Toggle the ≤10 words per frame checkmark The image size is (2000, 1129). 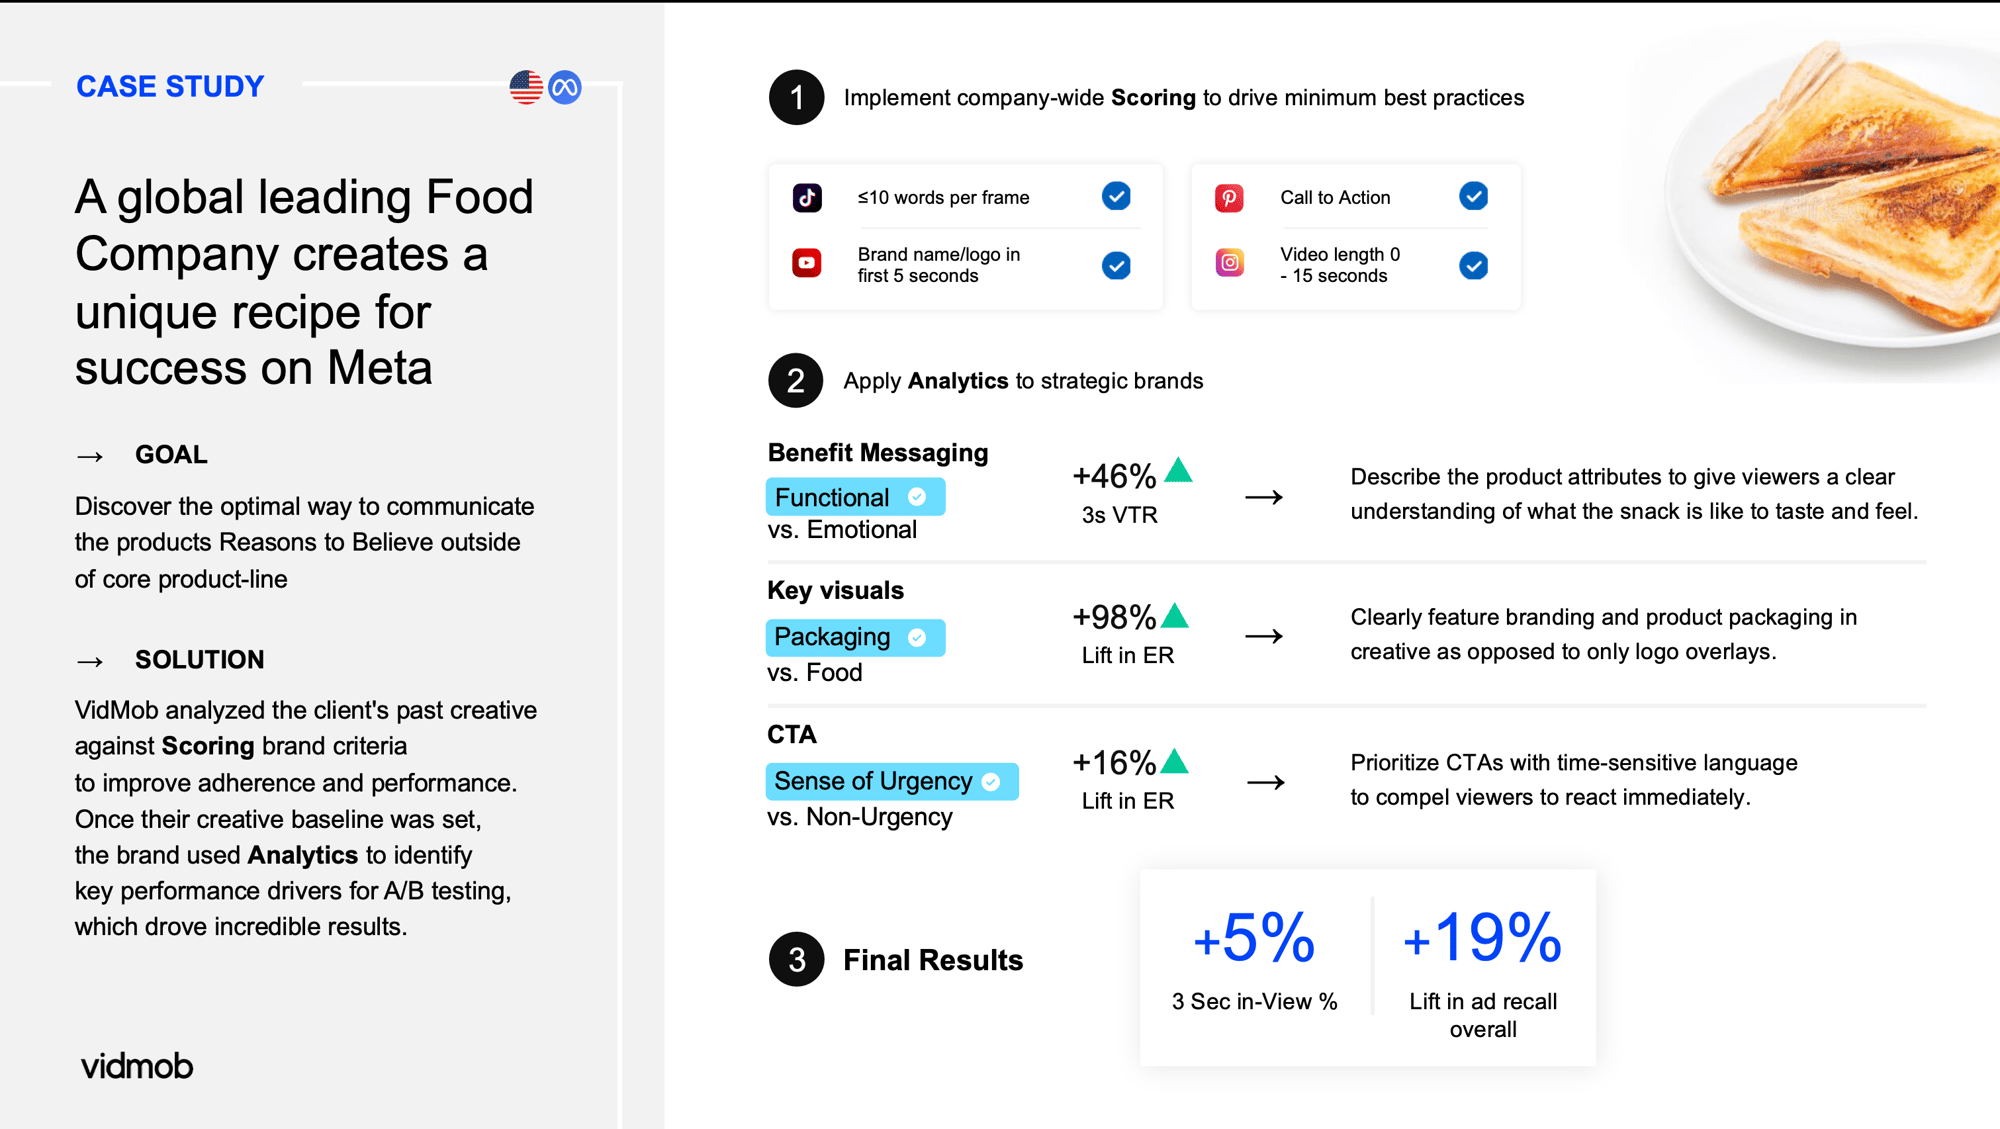1116,196
